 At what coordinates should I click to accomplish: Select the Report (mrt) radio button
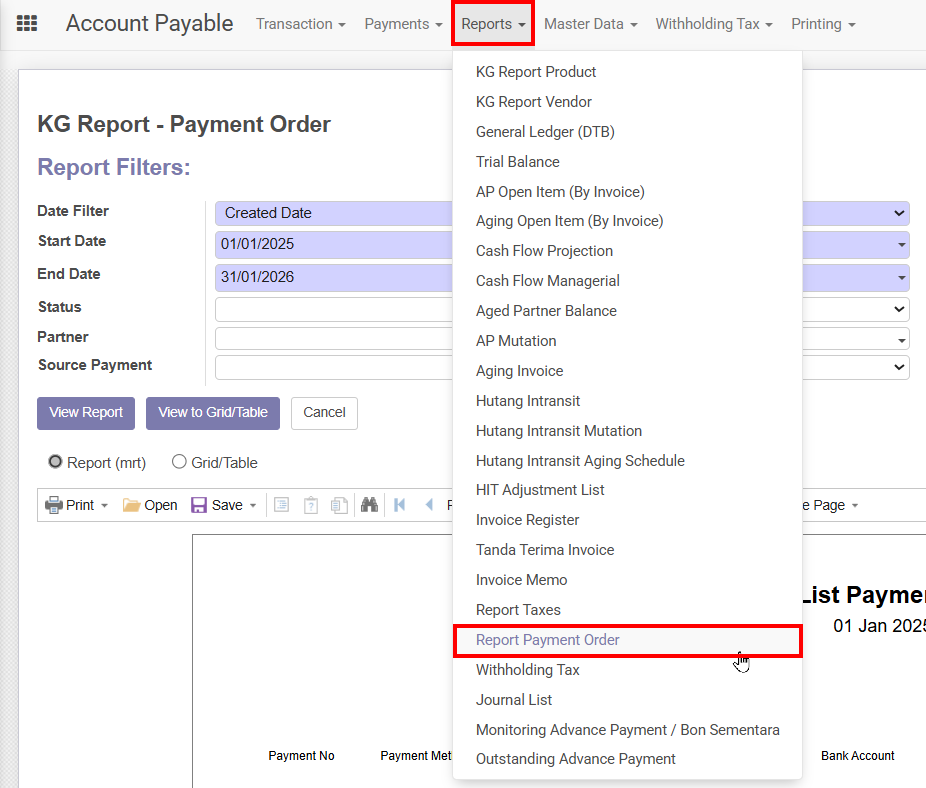tap(56, 462)
